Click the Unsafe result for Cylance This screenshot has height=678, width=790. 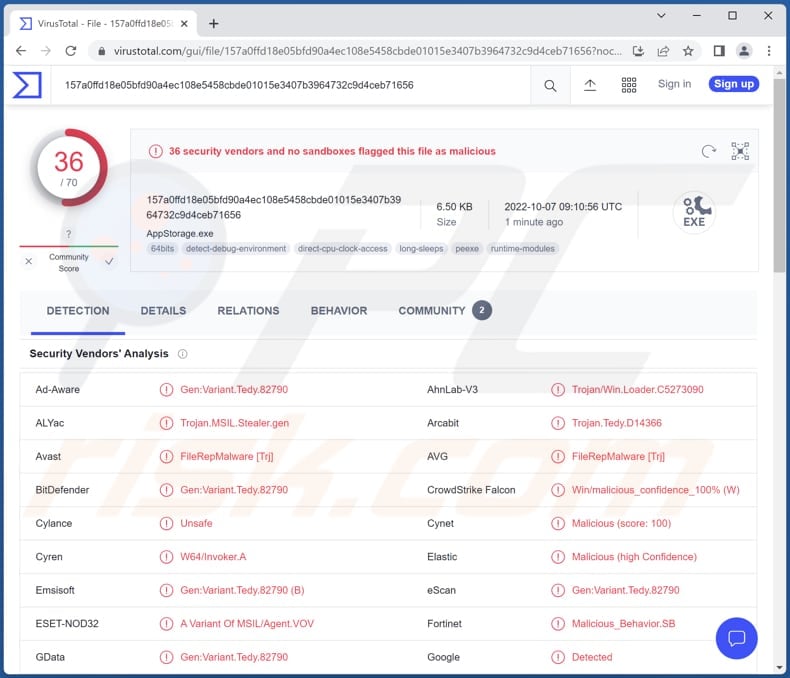pos(196,523)
